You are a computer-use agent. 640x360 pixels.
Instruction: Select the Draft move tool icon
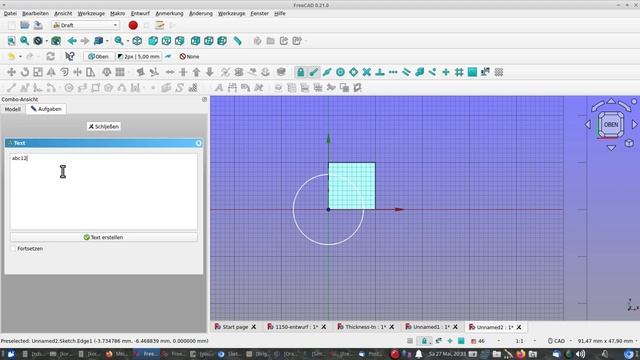[11, 72]
